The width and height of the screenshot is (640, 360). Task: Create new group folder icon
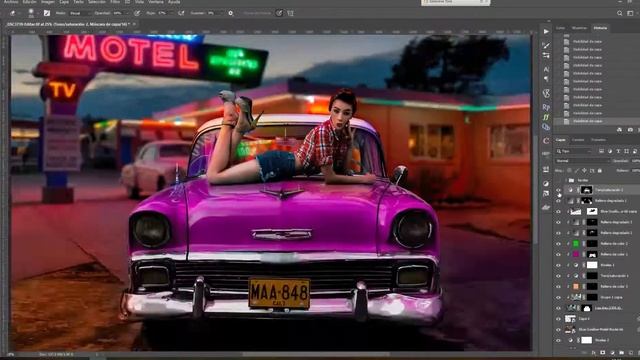[622, 352]
